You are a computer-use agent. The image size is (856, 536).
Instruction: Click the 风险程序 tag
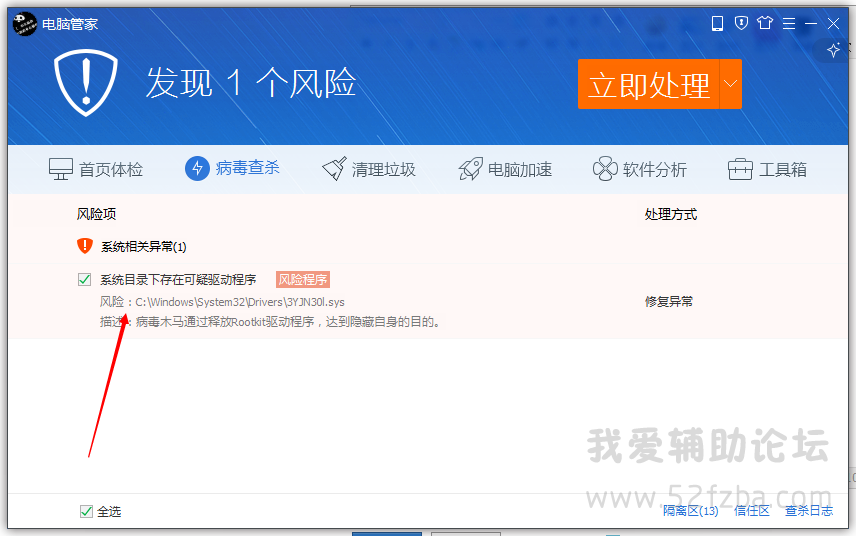coord(303,279)
